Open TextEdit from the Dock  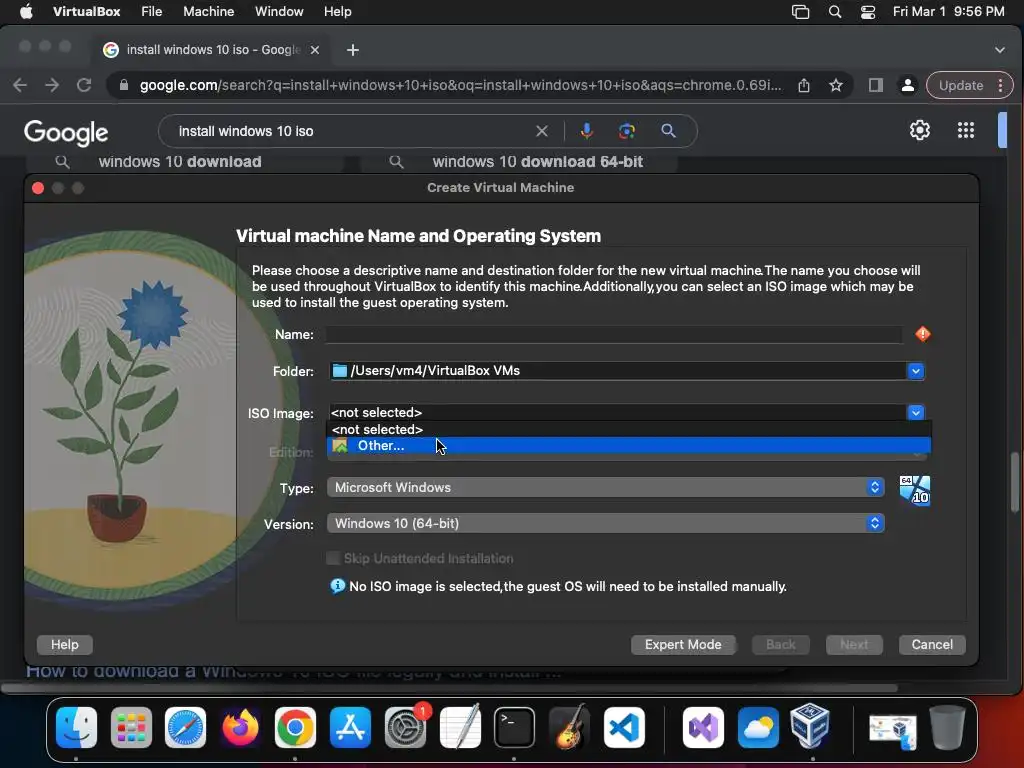point(460,727)
